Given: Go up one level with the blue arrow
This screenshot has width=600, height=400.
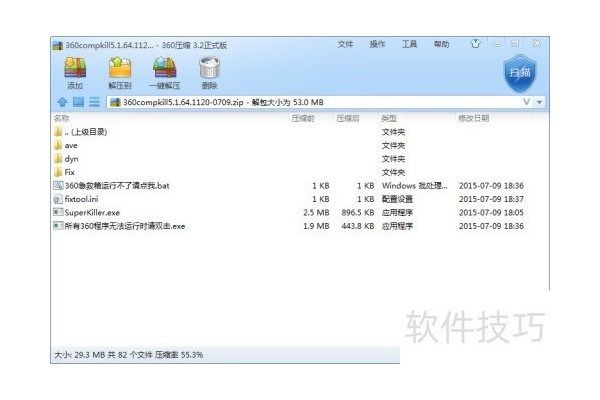Looking at the screenshot, I should pos(62,102).
